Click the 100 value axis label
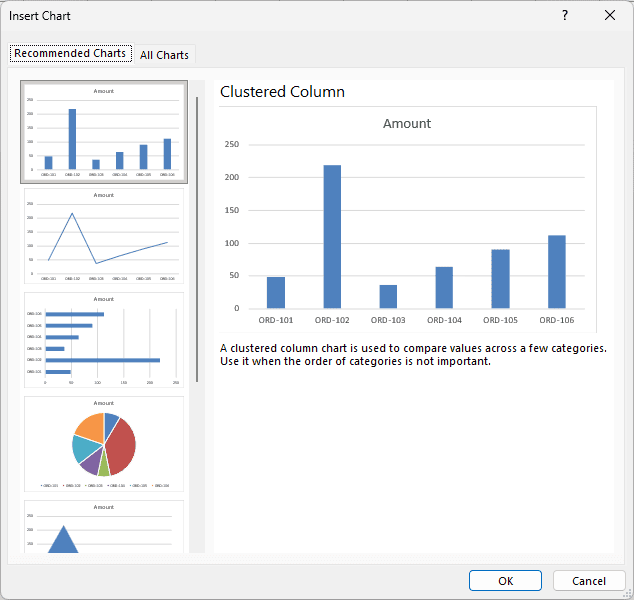Screen dimensions: 634x600 tap(232, 243)
